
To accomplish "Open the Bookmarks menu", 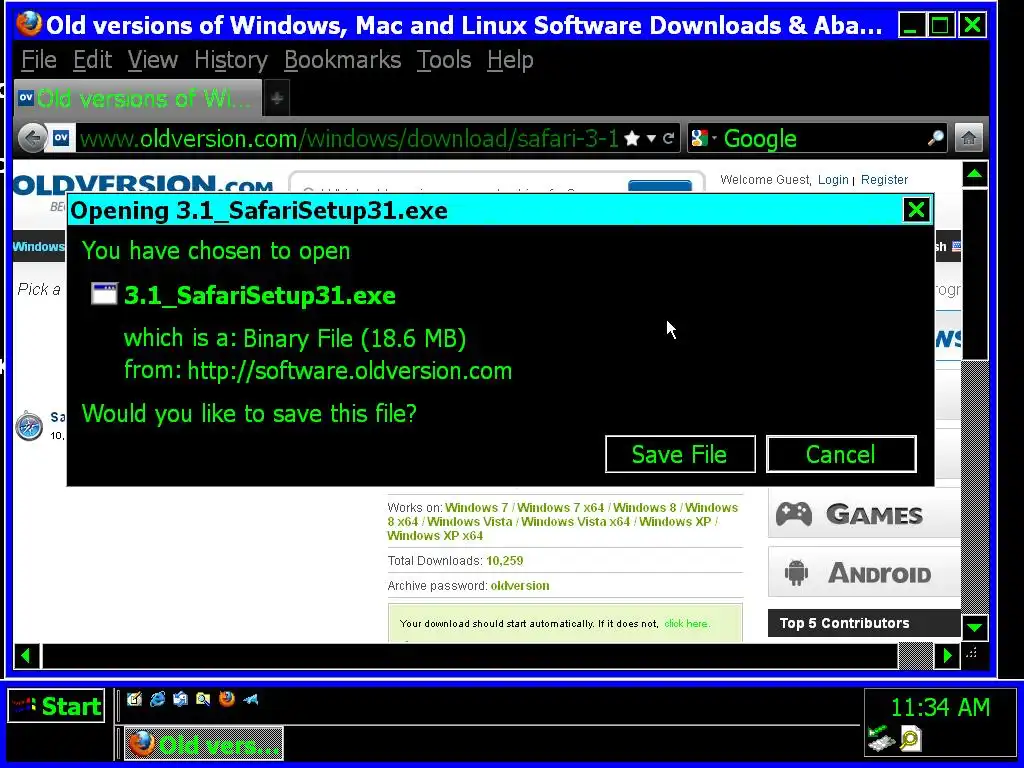I will point(343,60).
